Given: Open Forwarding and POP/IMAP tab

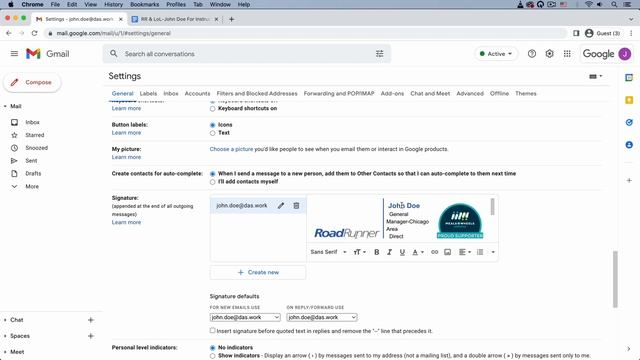Looking at the screenshot, I should [x=339, y=93].
